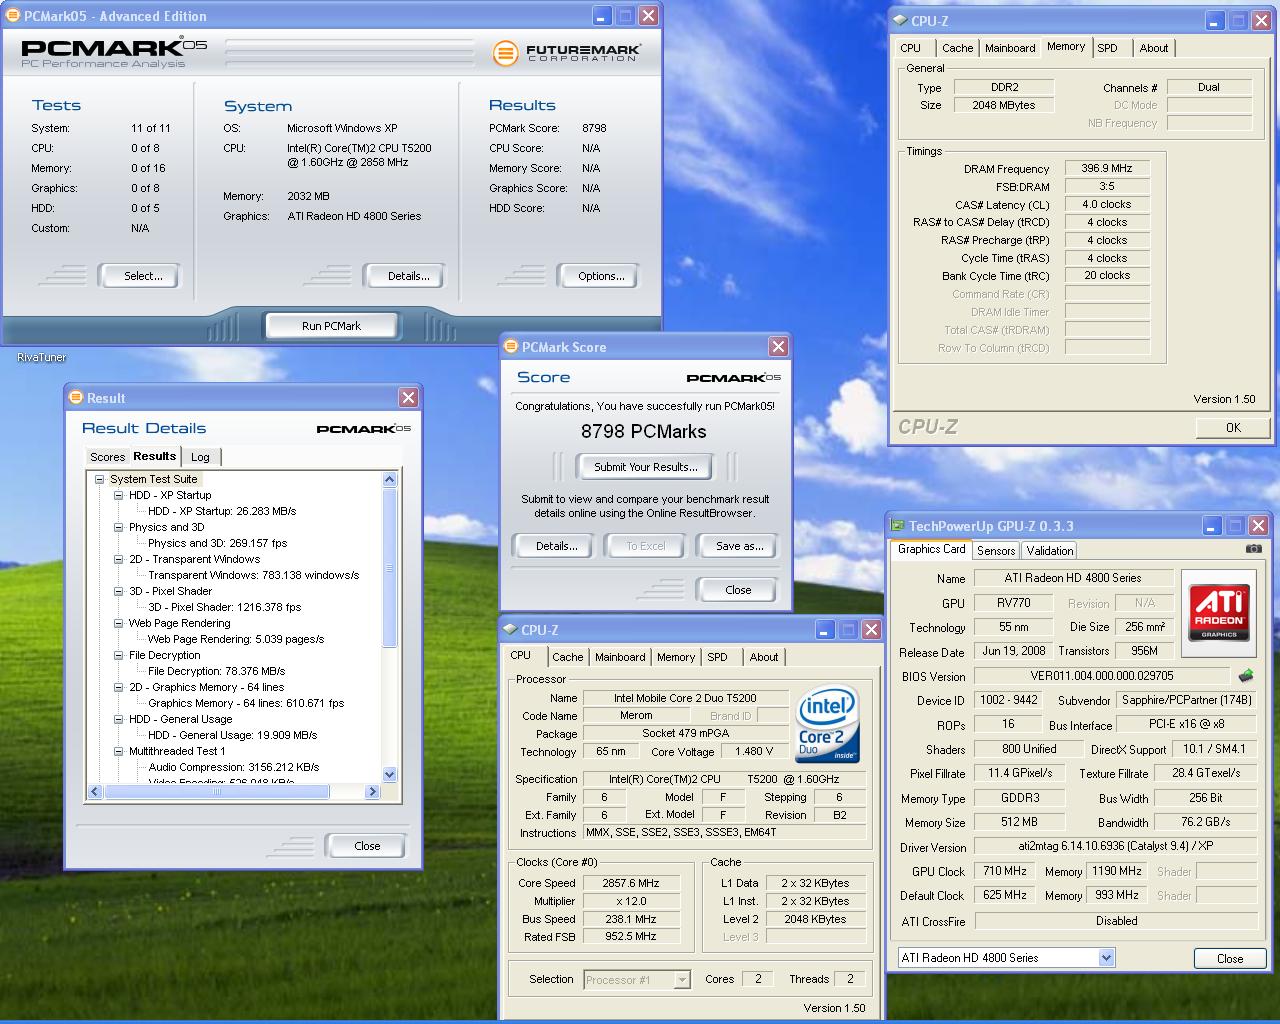Viewport: 1280px width, 1024px height.
Task: Collapse the Multithreaded Test 1 node
Action: (119, 751)
